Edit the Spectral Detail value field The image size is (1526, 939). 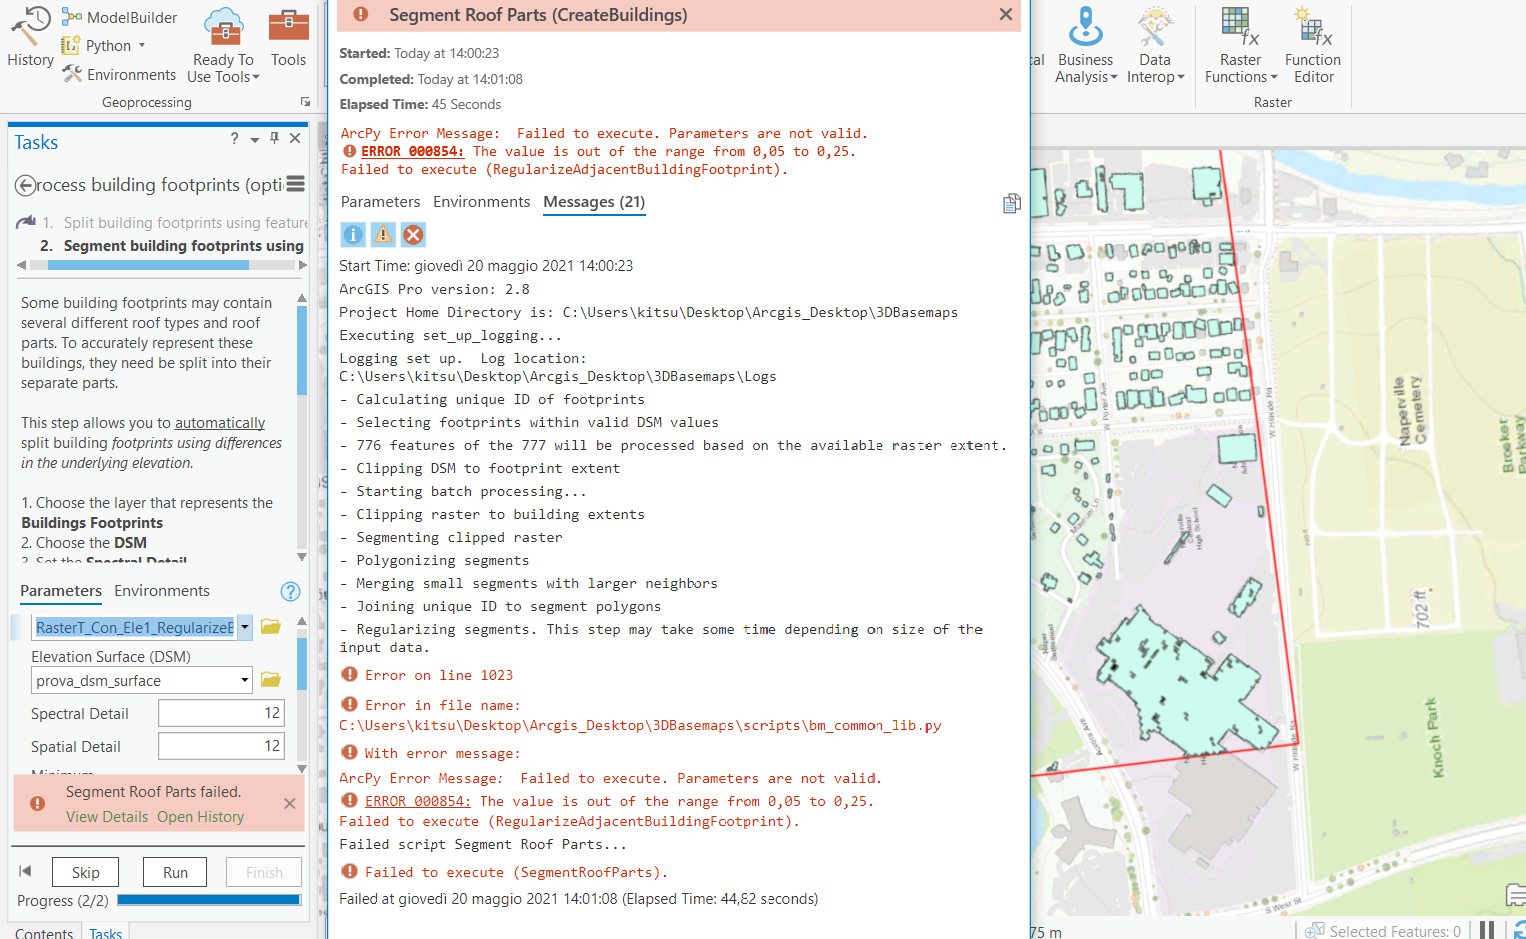(221, 712)
